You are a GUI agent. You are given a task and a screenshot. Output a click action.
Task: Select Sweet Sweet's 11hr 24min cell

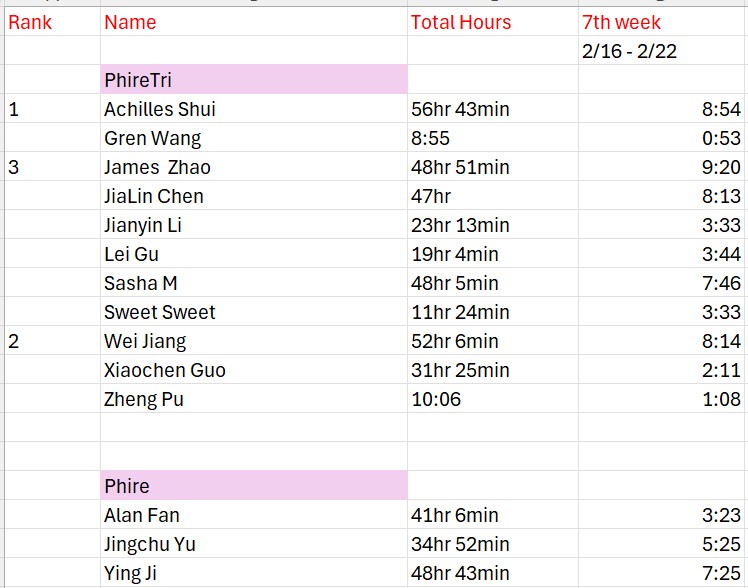492,312
